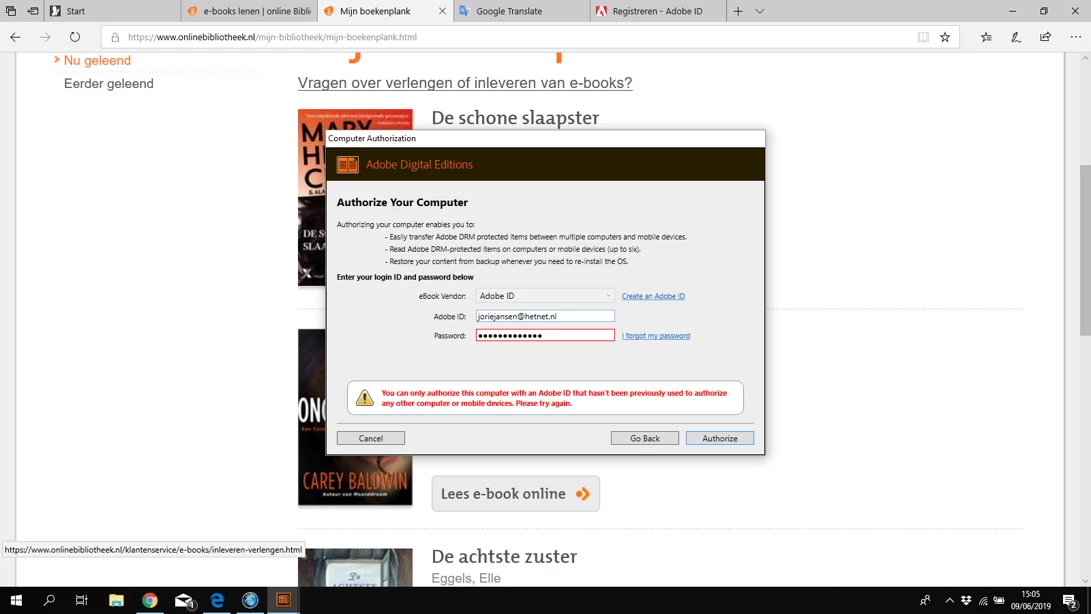Open Google Chrome from the taskbar
Image resolution: width=1091 pixels, height=614 pixels.
[x=150, y=600]
